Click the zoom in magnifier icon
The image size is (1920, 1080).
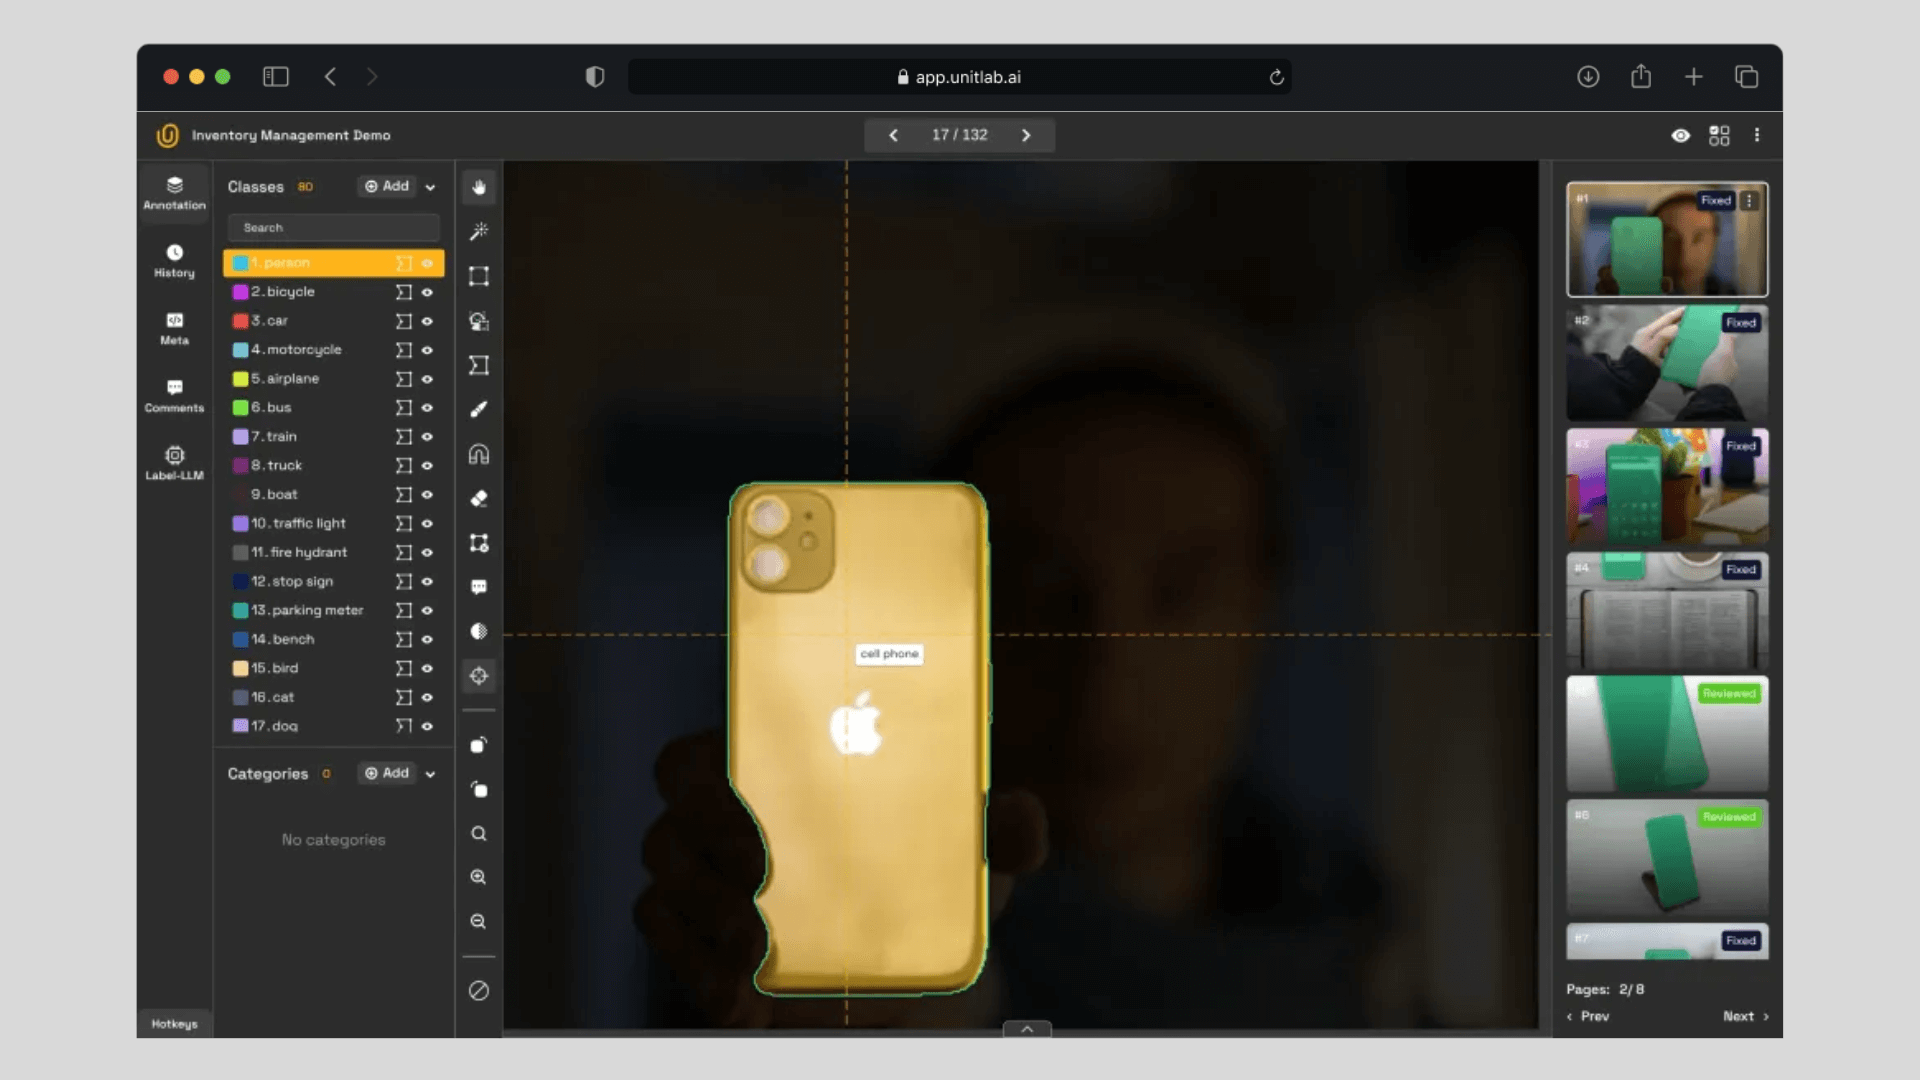coord(479,877)
